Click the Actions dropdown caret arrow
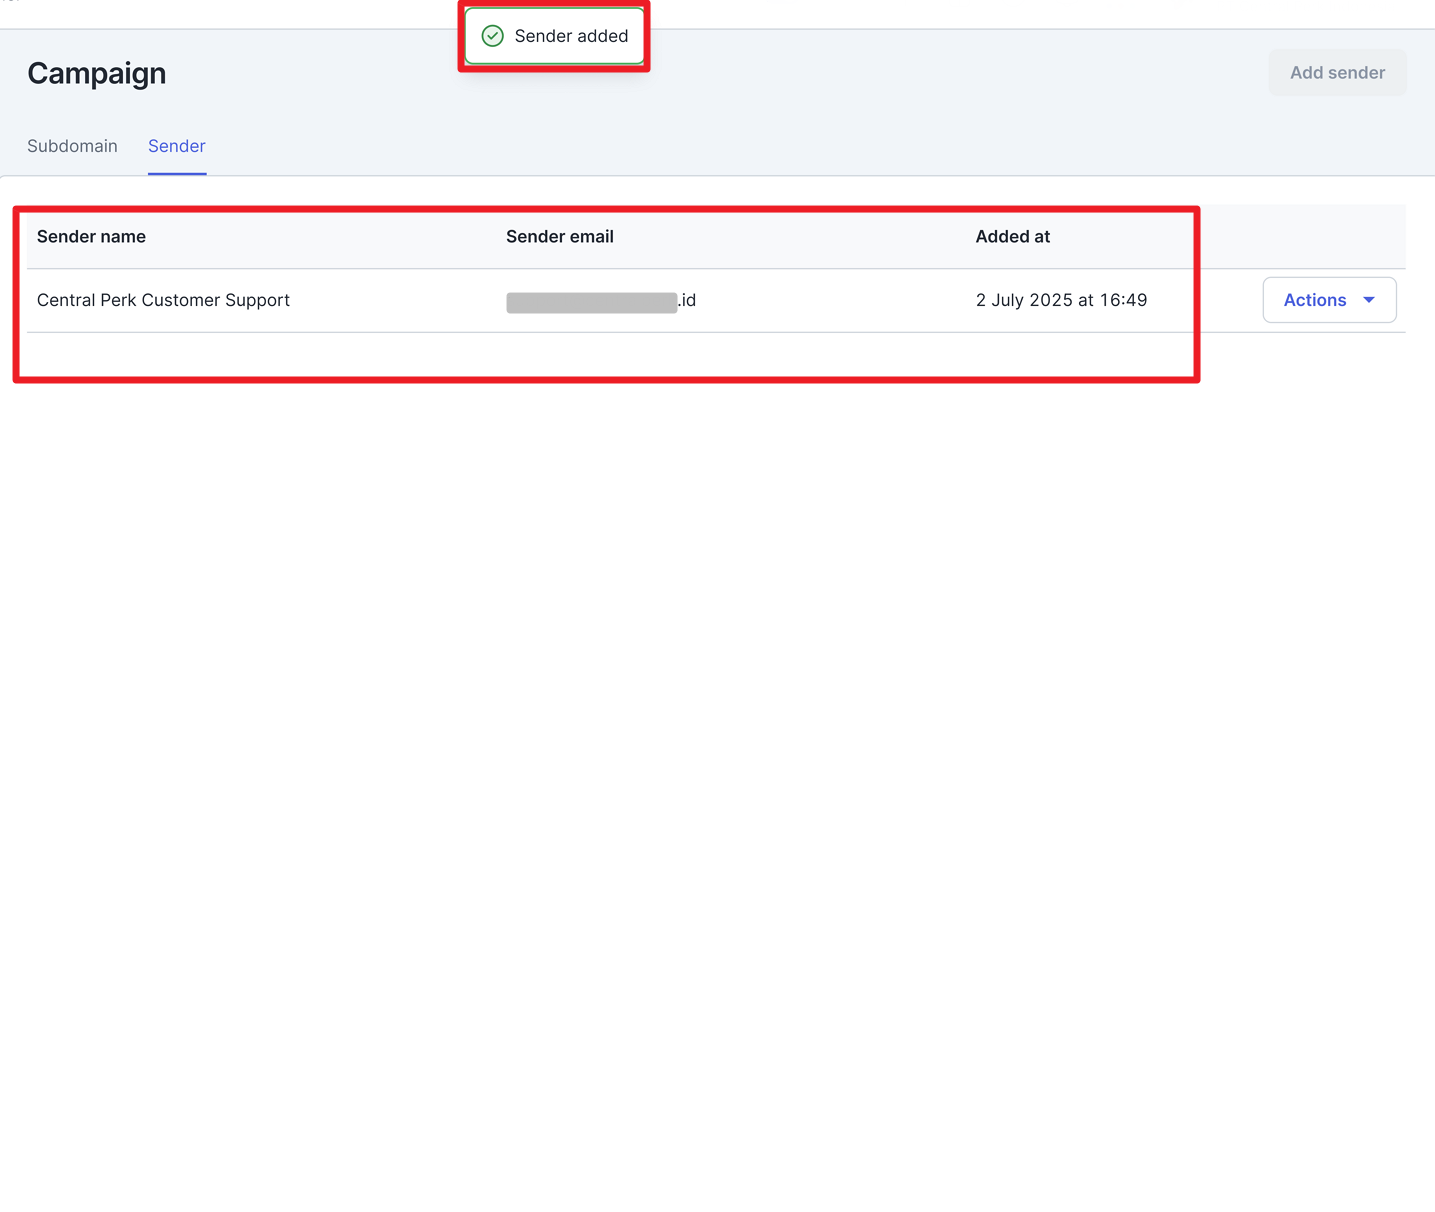This screenshot has height=1212, width=1435. tap(1369, 300)
